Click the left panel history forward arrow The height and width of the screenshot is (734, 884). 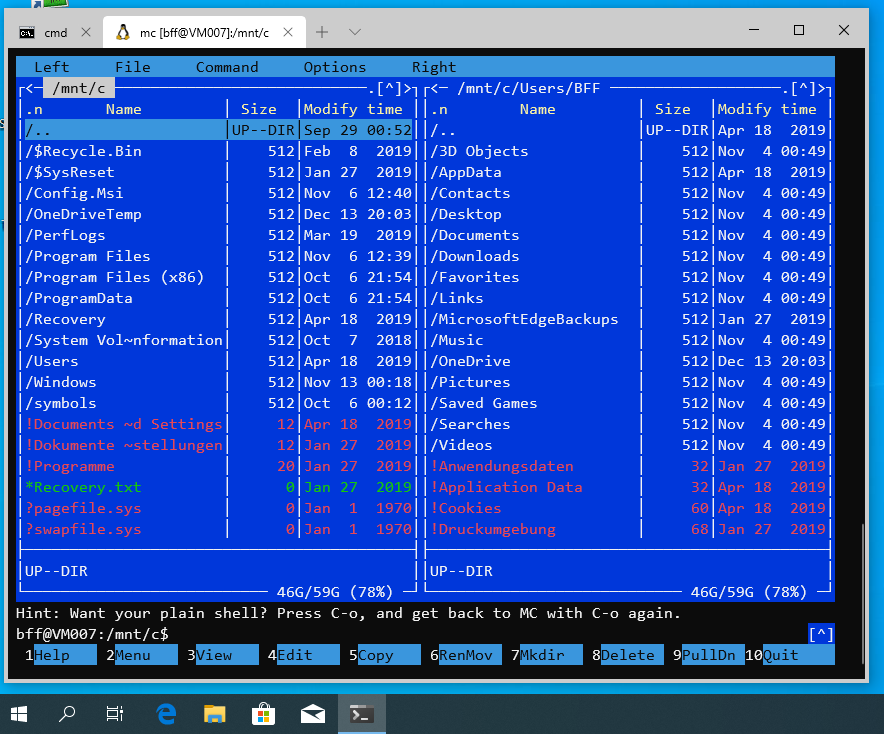tap(408, 89)
